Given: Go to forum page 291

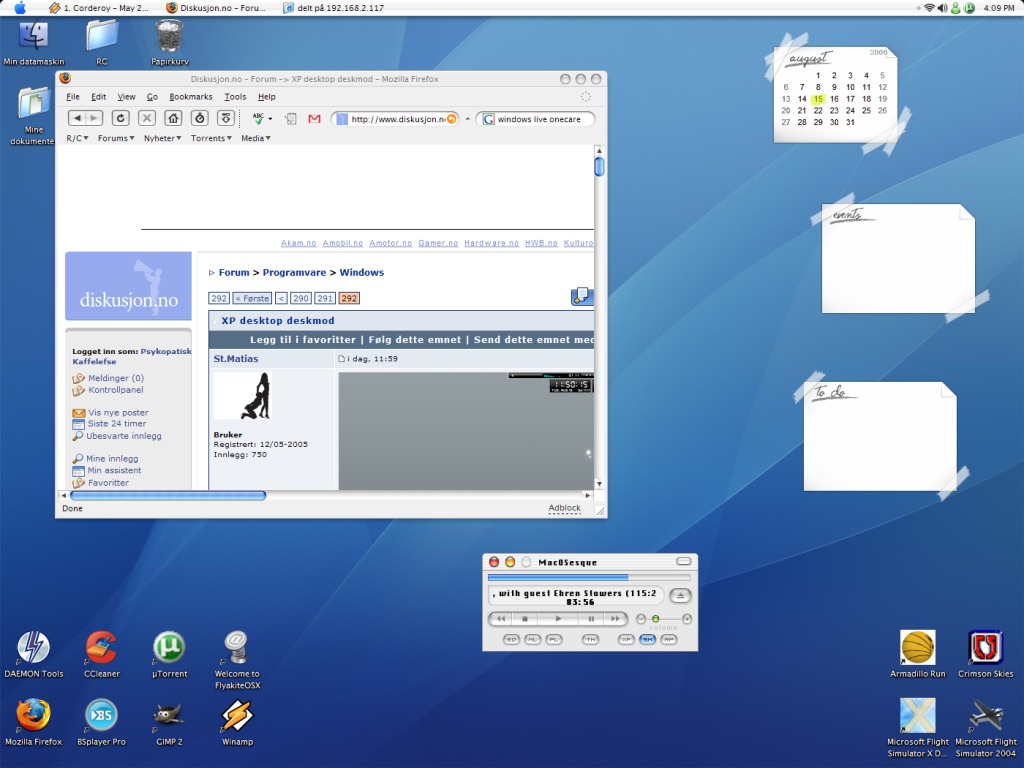Looking at the screenshot, I should tap(325, 298).
